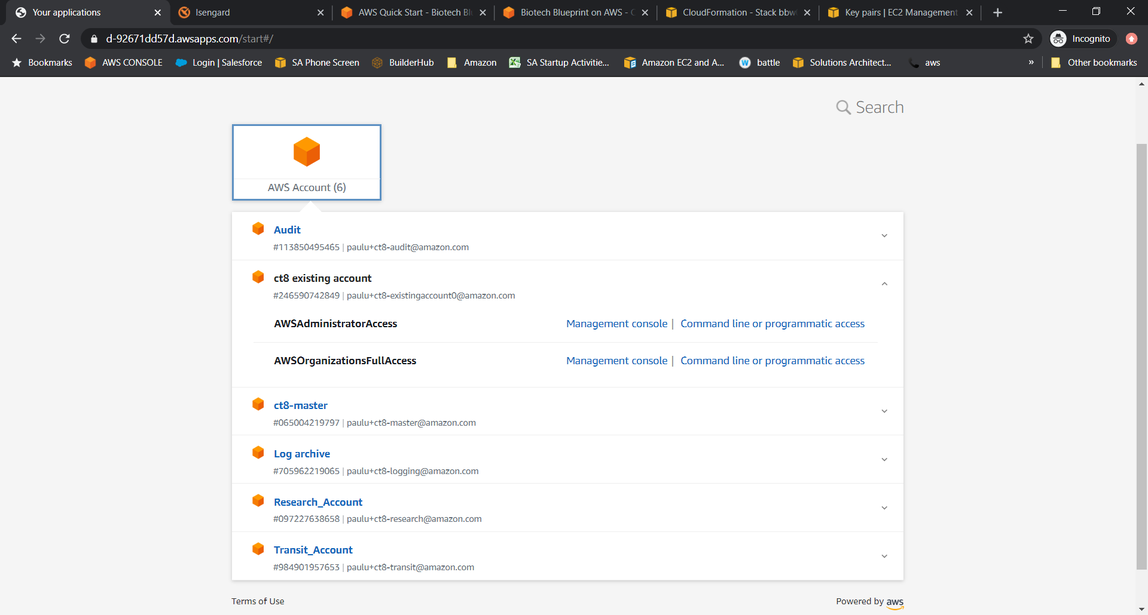This screenshot has width=1148, height=615.
Task: Click the AWS Account (6) cube tile
Action: (307, 162)
